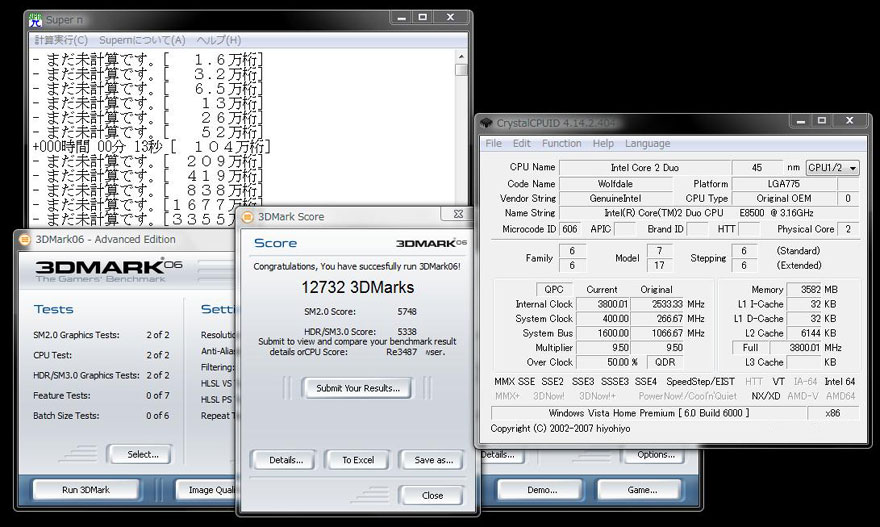Click the Physical Core value 2
The height and width of the screenshot is (527, 880).
click(x=848, y=229)
